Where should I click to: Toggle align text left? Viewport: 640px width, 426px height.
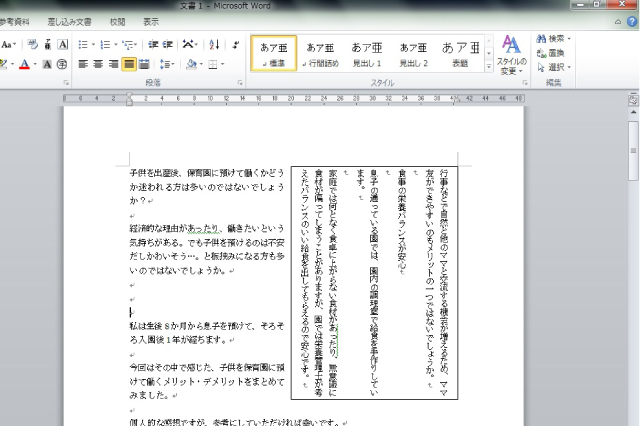pos(83,64)
